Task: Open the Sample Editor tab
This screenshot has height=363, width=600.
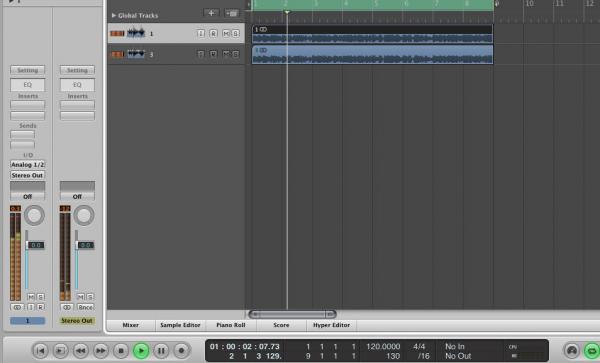Action: [180, 325]
